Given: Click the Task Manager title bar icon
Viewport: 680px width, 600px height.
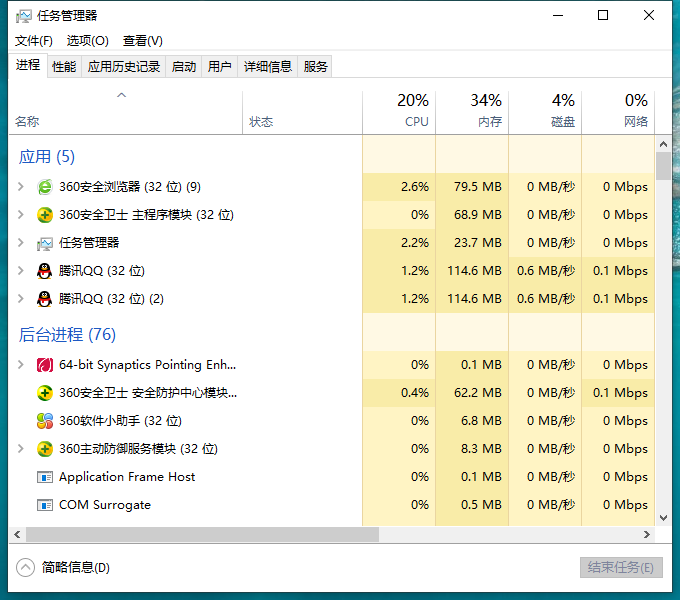Looking at the screenshot, I should pos(23,16).
